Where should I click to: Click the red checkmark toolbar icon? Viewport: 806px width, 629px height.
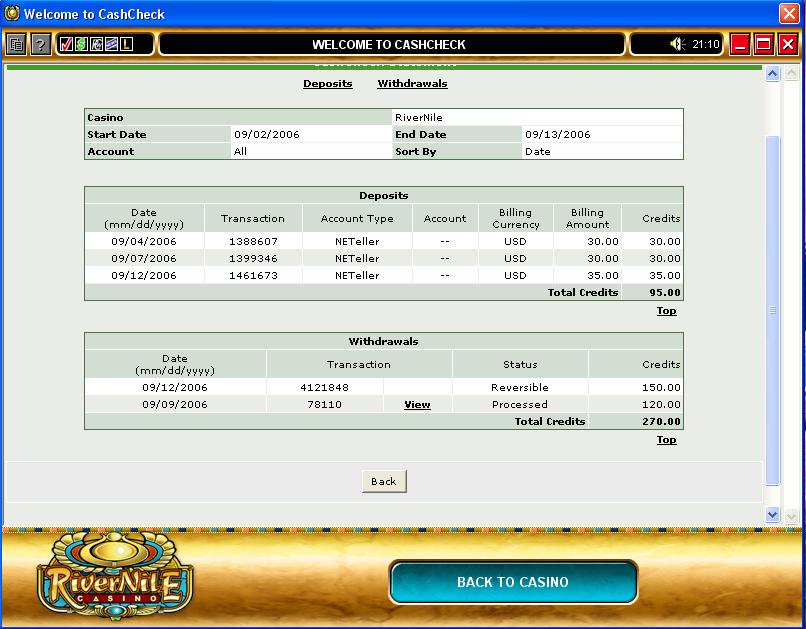click(66, 44)
